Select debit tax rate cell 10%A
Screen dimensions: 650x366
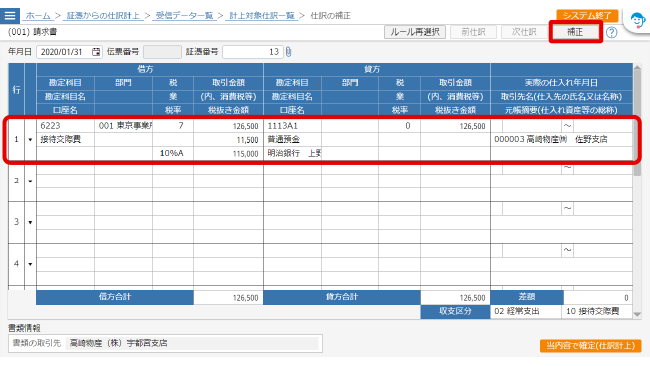(173, 153)
